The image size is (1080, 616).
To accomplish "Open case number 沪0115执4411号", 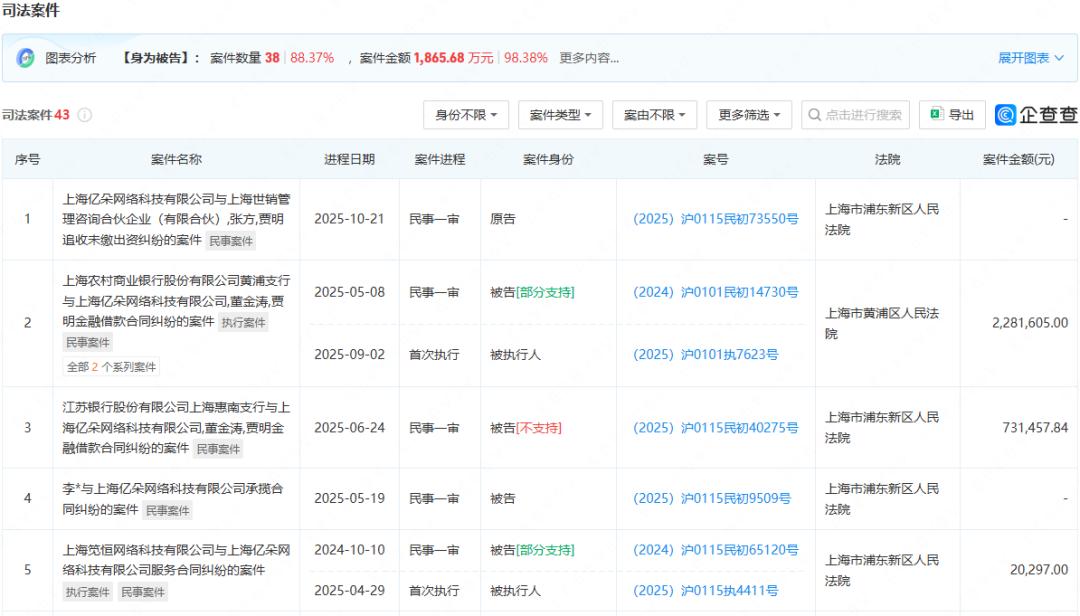I will tap(706, 591).
